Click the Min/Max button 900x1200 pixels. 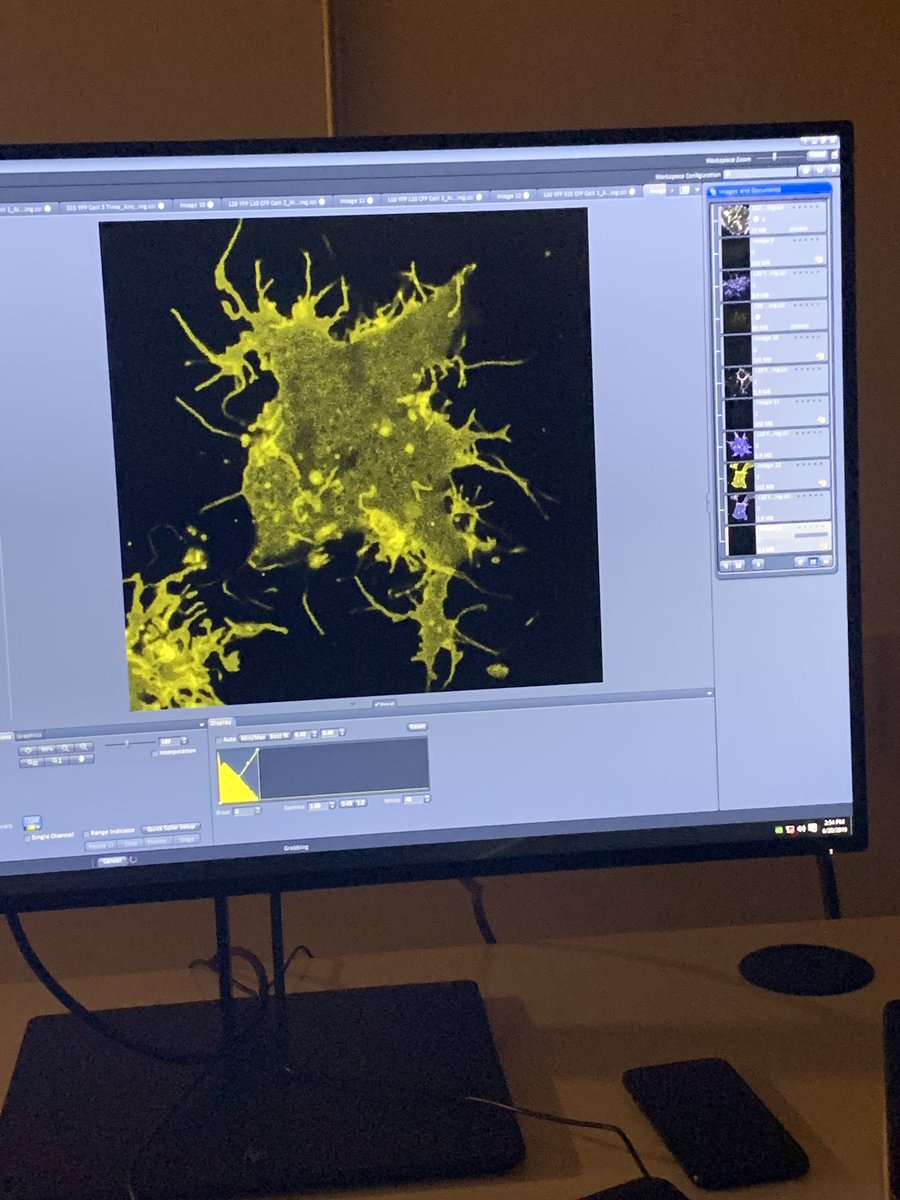[253, 736]
